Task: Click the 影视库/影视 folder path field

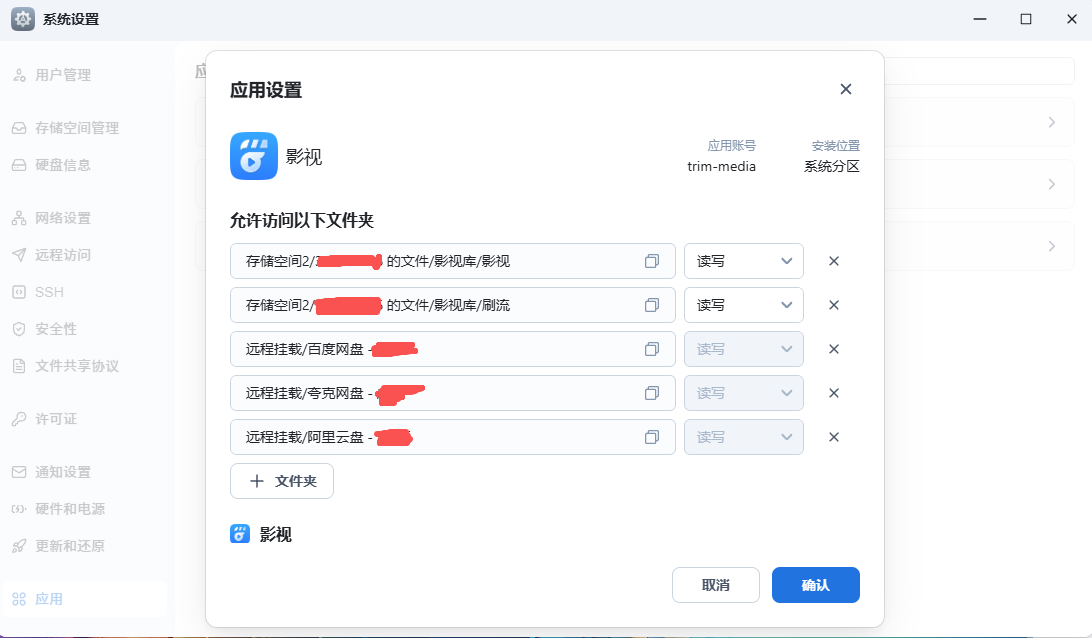Action: 453,261
